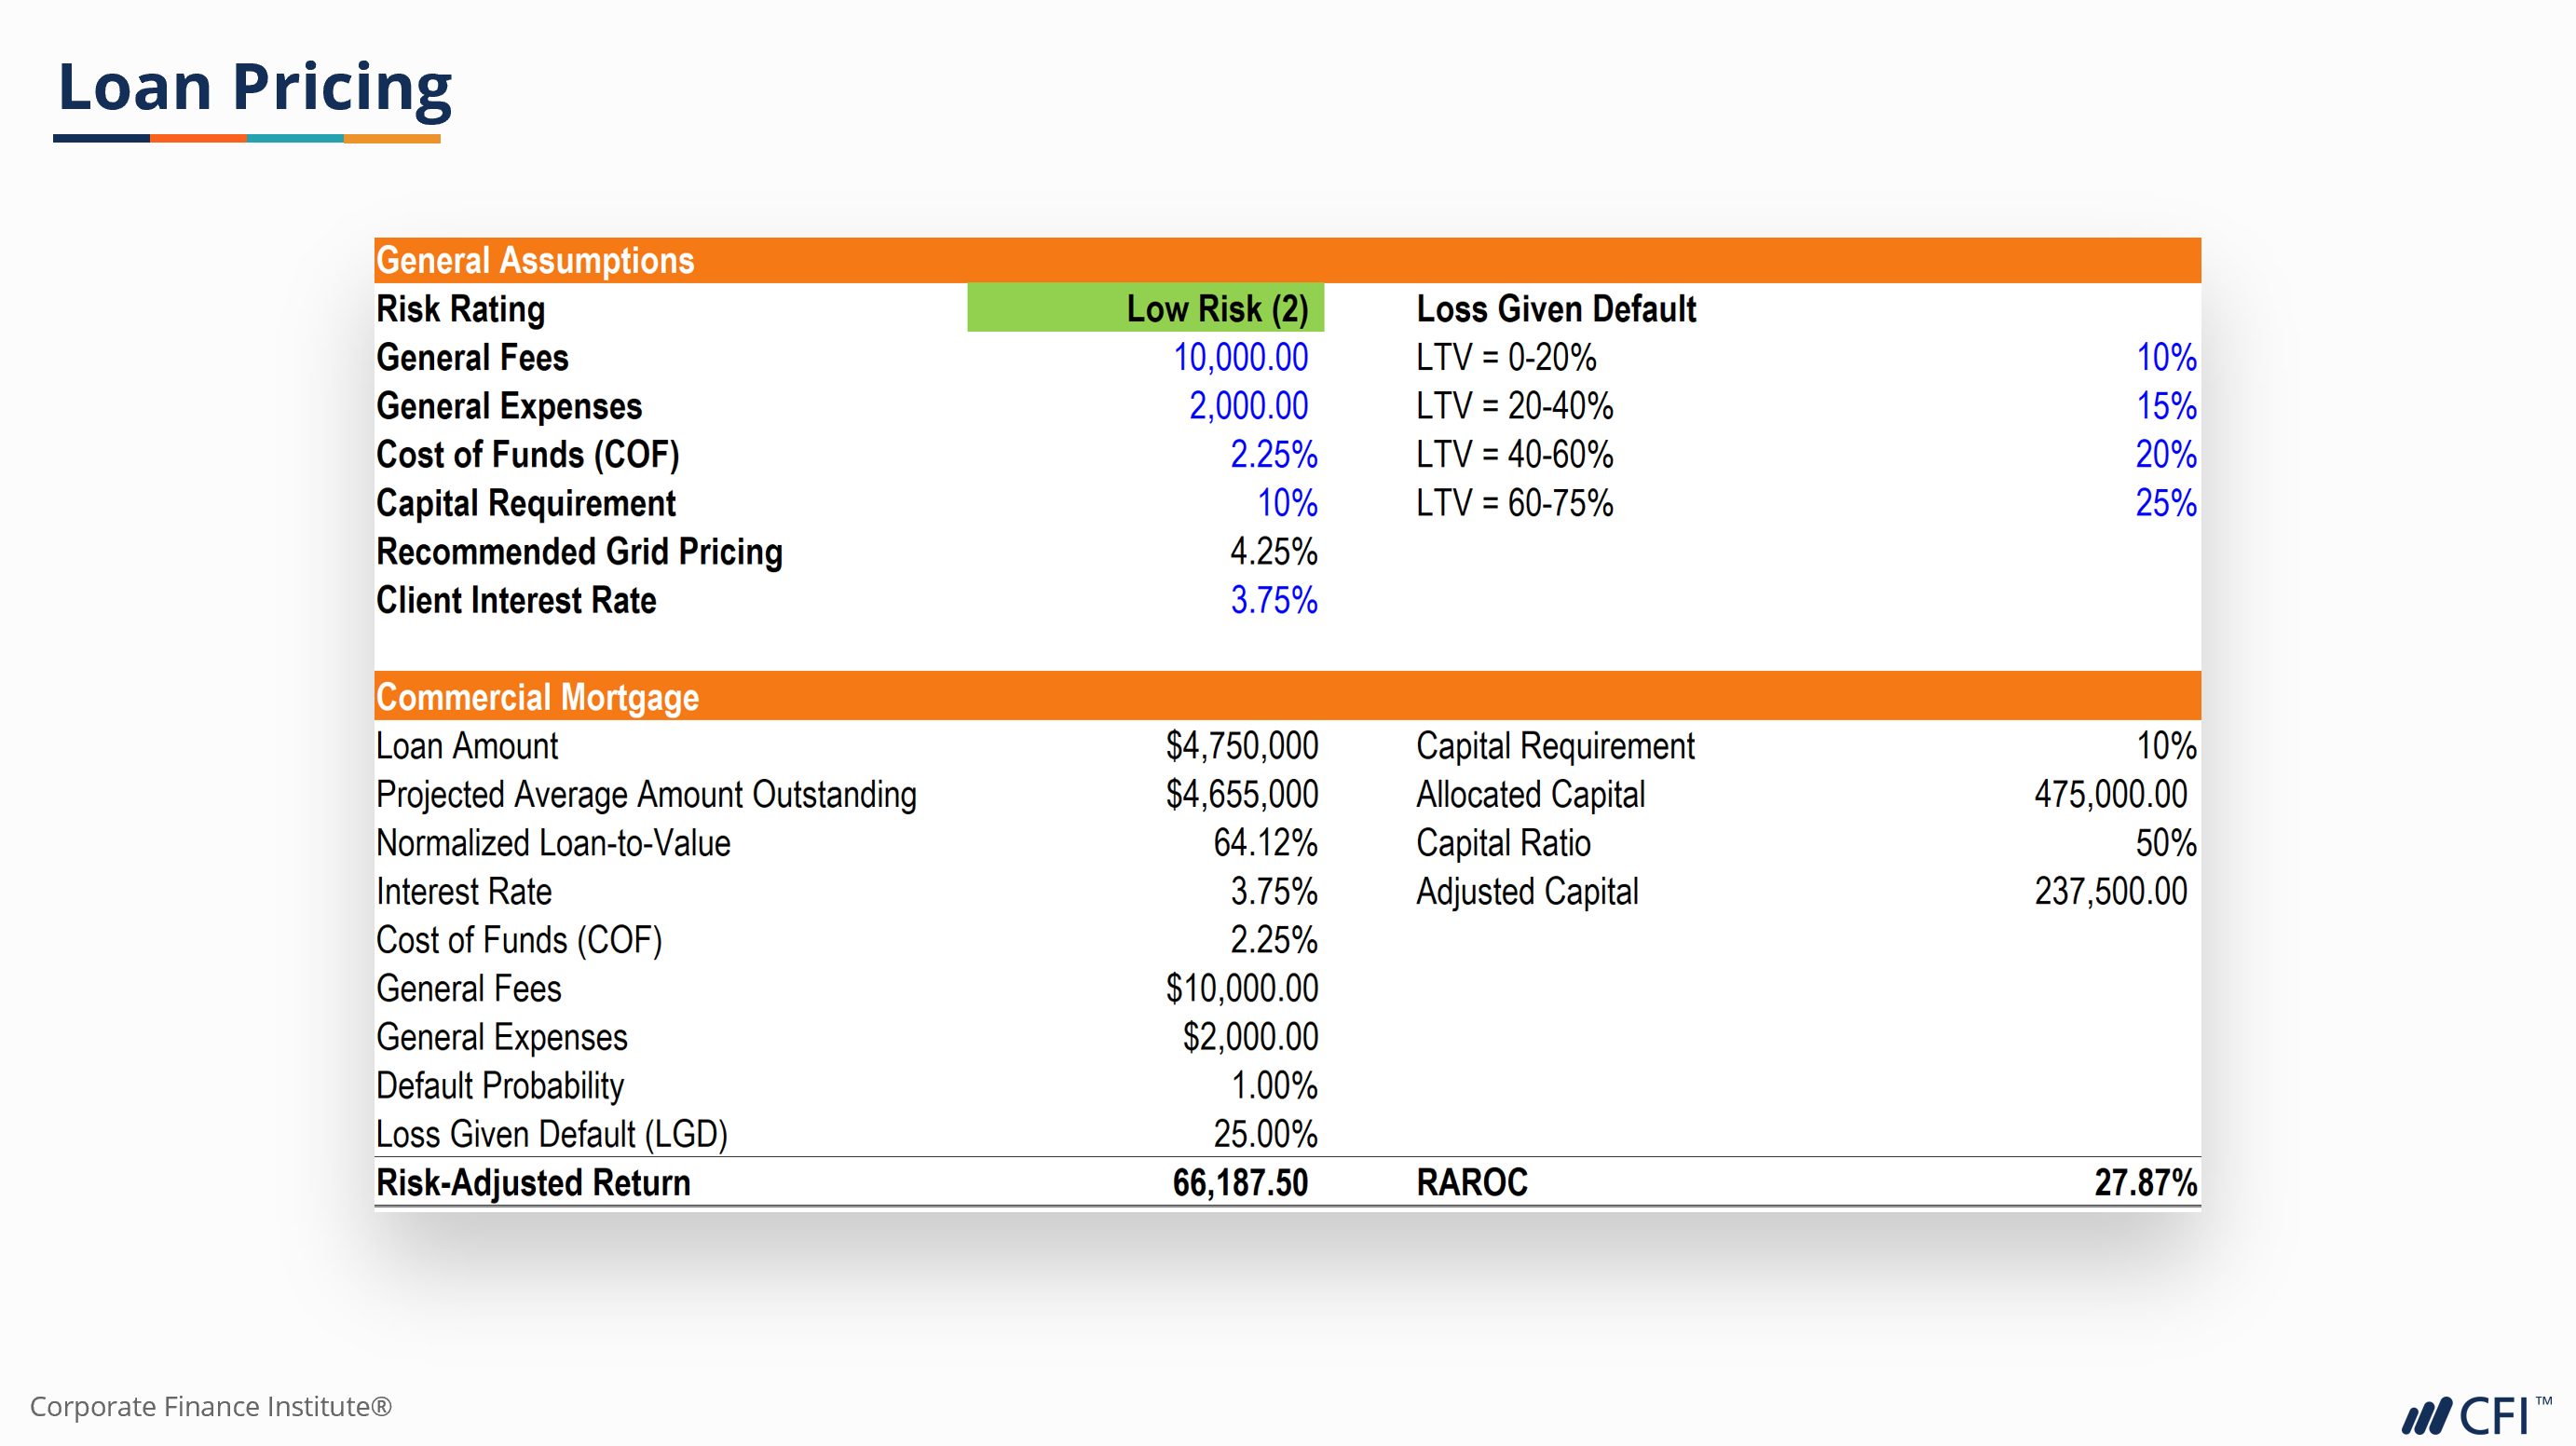Image resolution: width=2576 pixels, height=1446 pixels.
Task: Select the Client Interest Rate 3.75% cell
Action: pos(1273,600)
